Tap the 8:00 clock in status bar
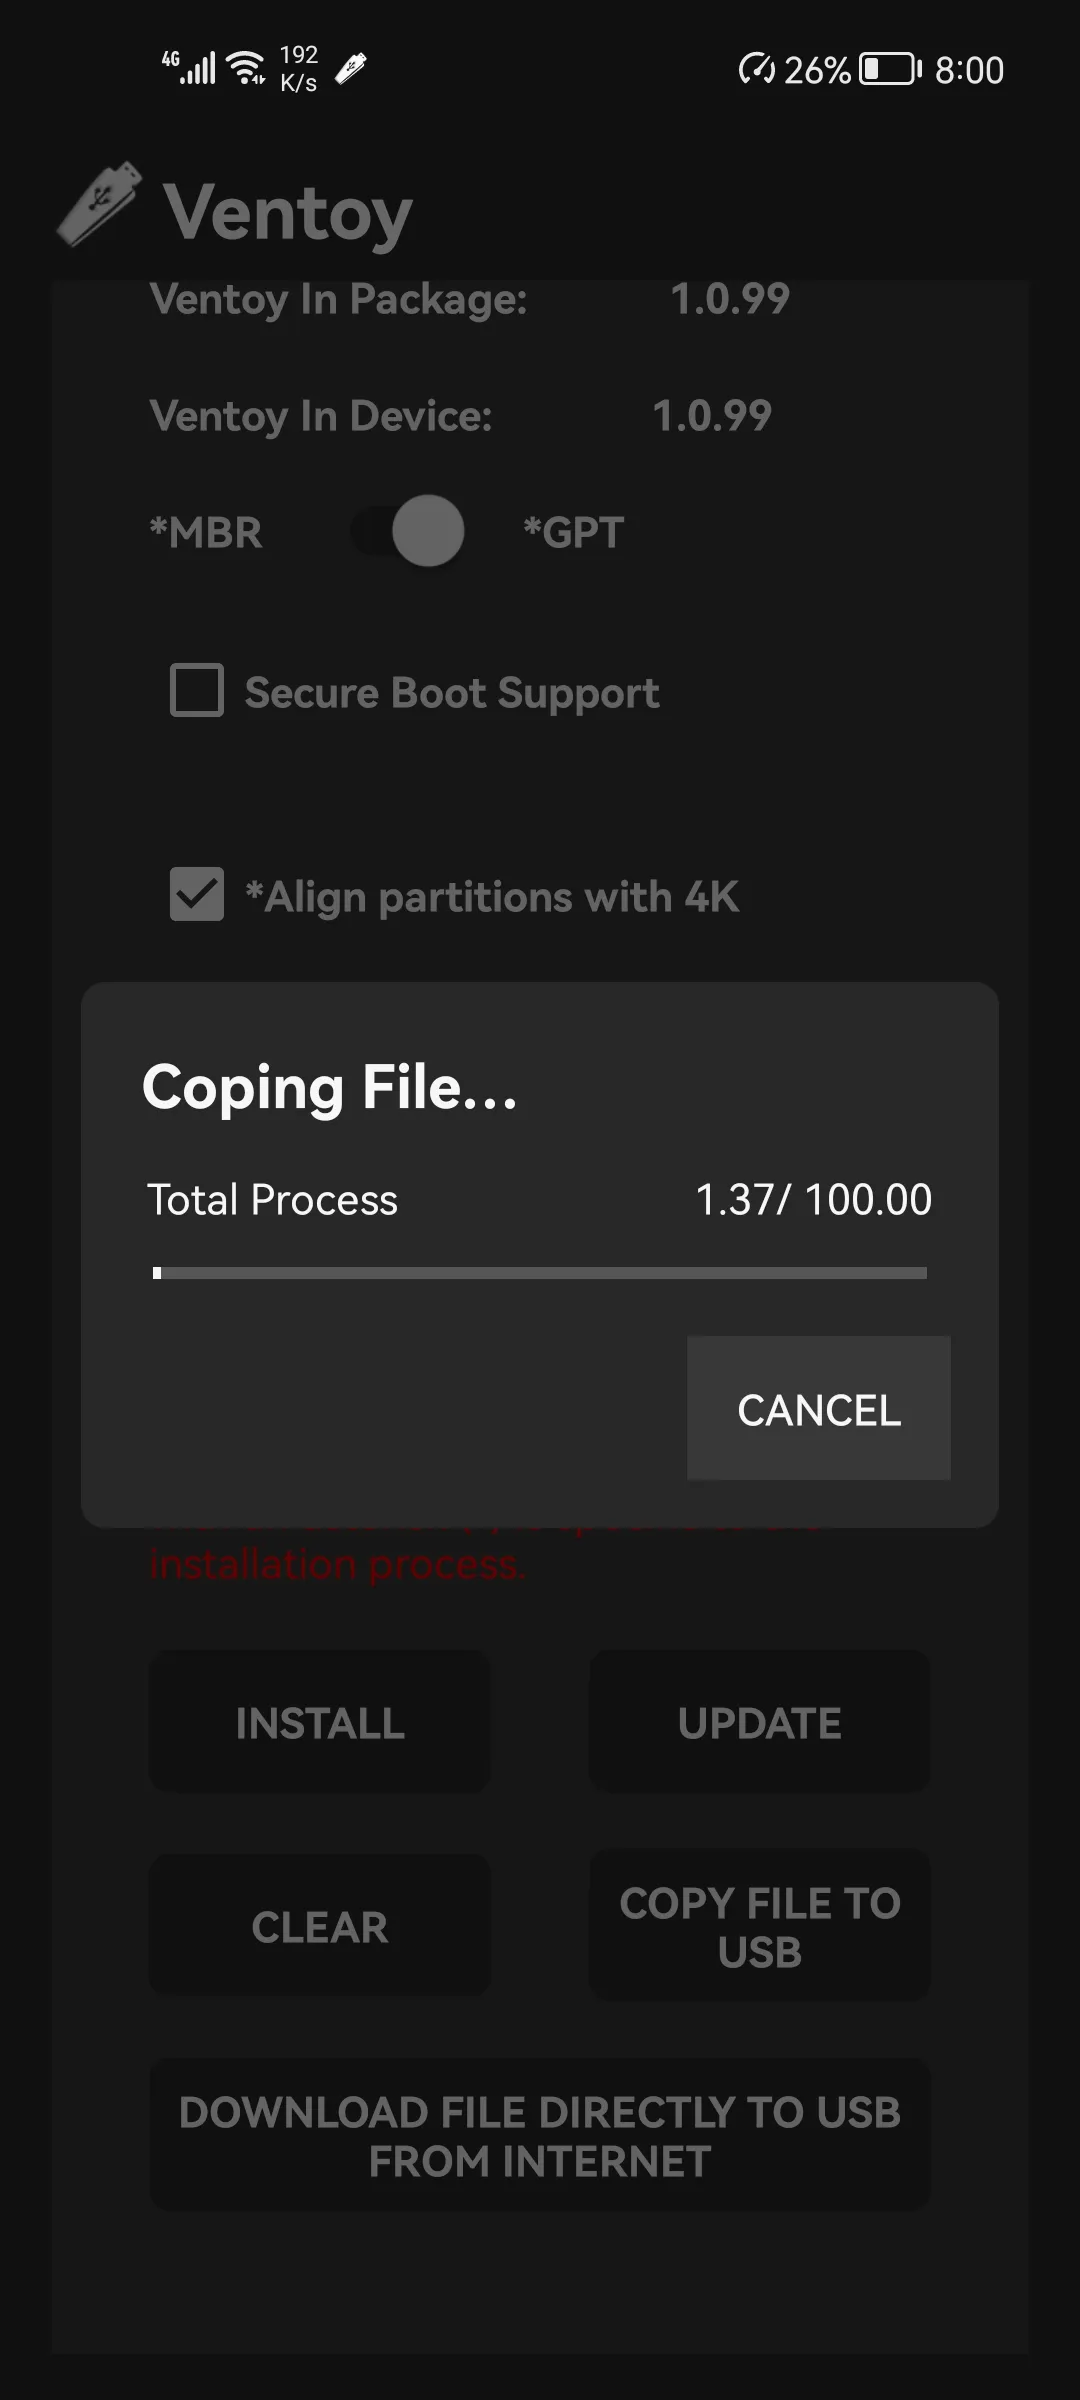The width and height of the screenshot is (1080, 2400). coord(969,71)
